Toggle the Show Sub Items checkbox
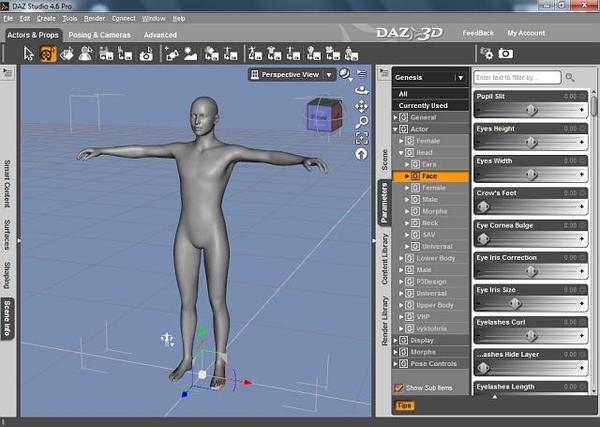The width and height of the screenshot is (600, 427). point(399,388)
